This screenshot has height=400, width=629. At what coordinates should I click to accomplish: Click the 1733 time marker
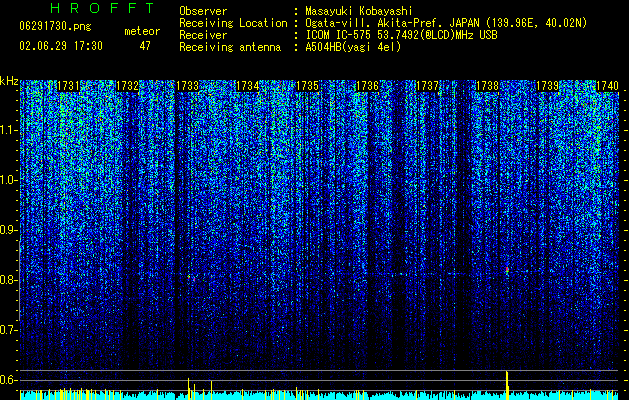pyautogui.click(x=188, y=86)
